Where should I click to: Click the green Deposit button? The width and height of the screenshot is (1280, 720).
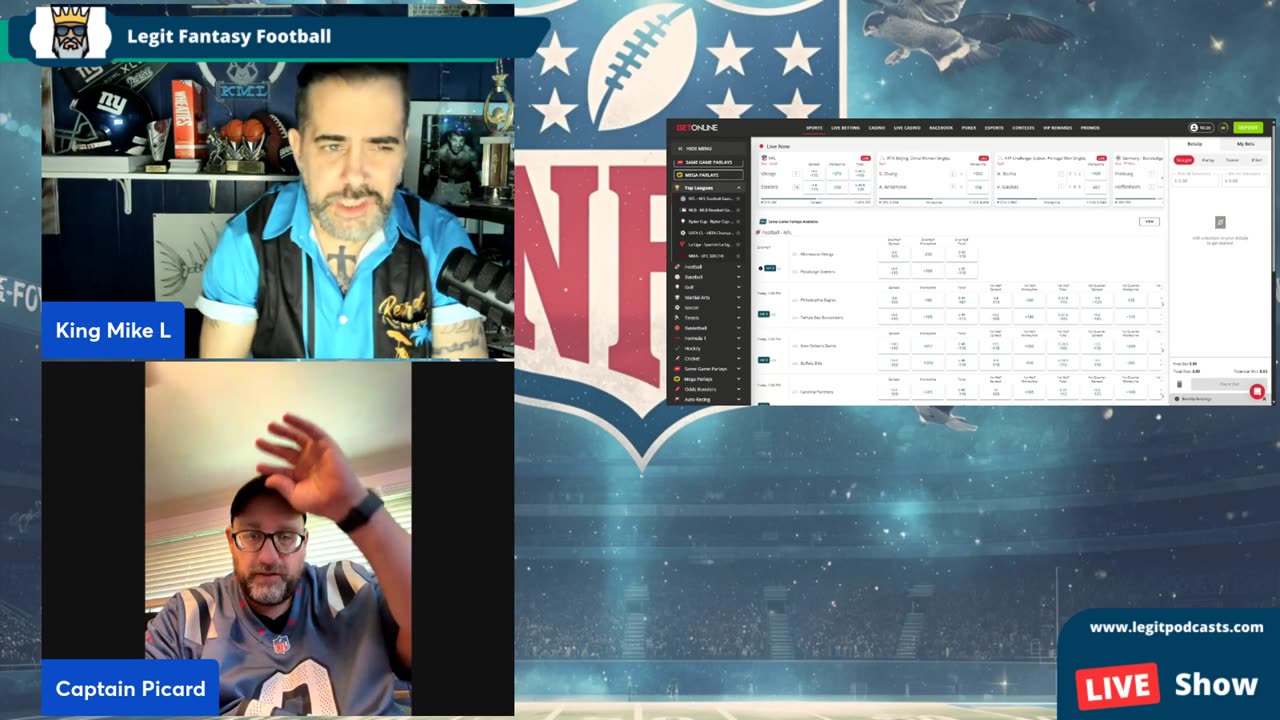point(1248,128)
